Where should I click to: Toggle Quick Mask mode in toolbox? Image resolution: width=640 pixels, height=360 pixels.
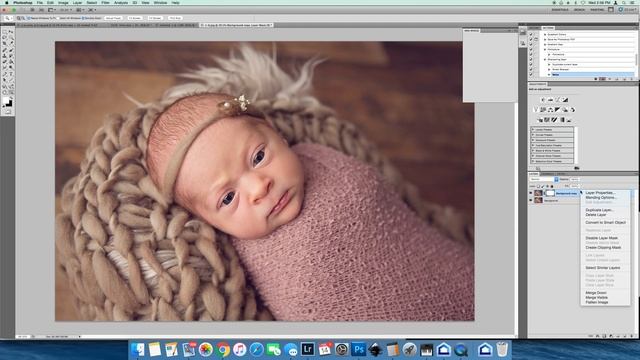coord(7,112)
